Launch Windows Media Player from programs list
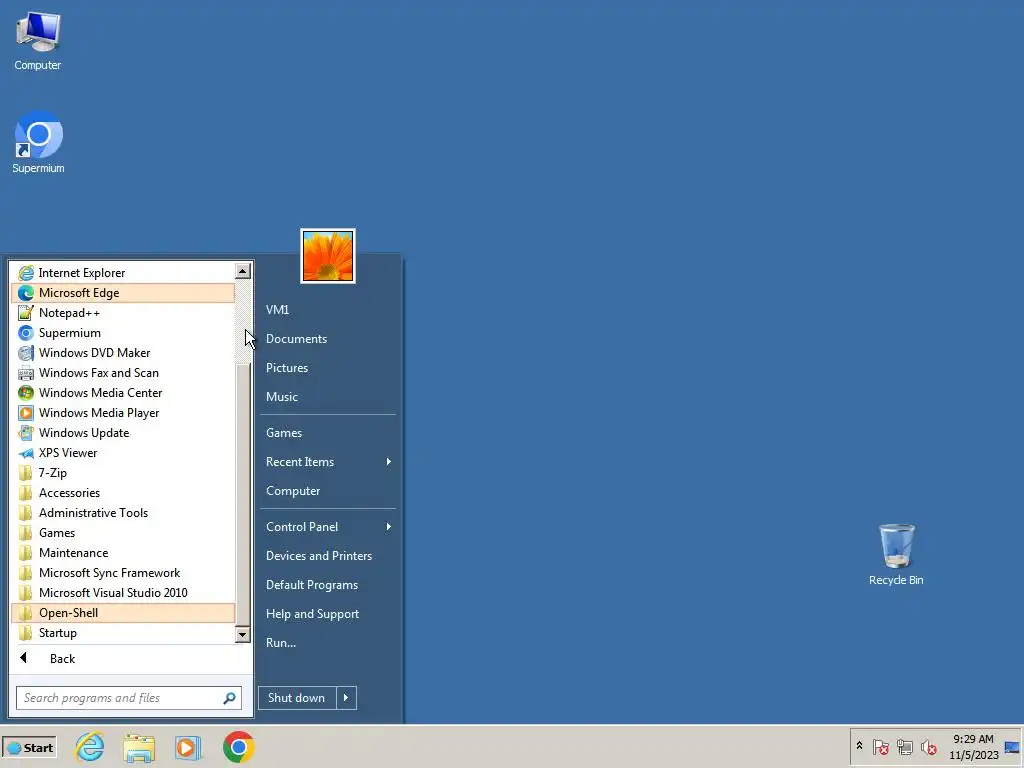 point(123,413)
